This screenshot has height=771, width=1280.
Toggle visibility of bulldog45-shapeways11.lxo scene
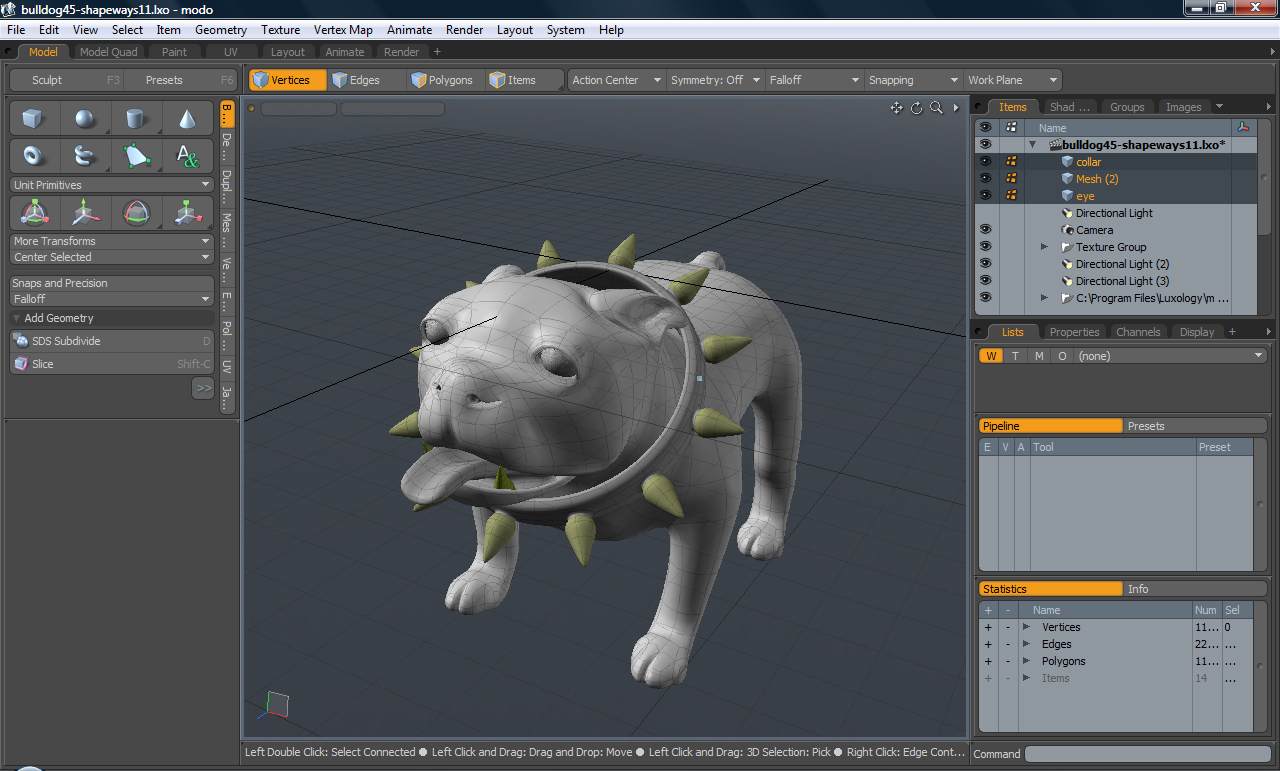pyautogui.click(x=985, y=145)
